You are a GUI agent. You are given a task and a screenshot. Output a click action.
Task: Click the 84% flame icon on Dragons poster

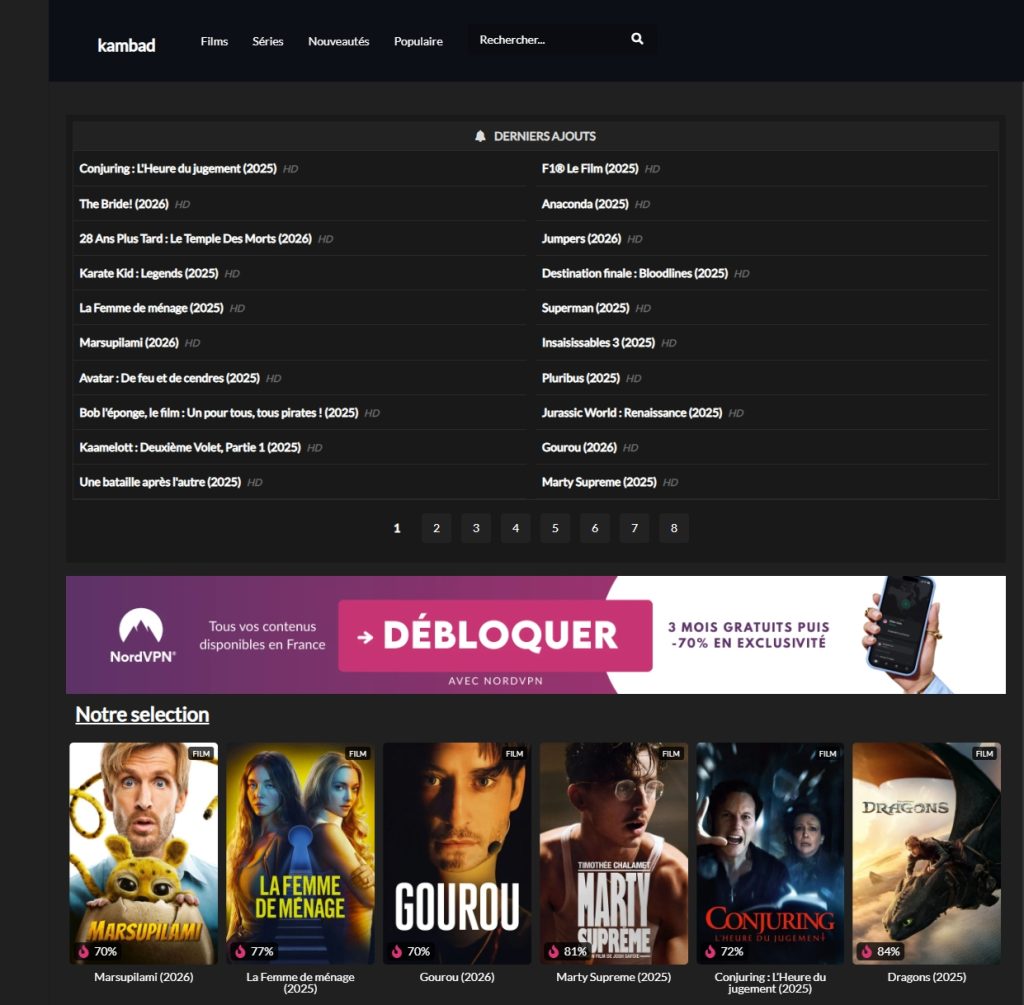866,952
